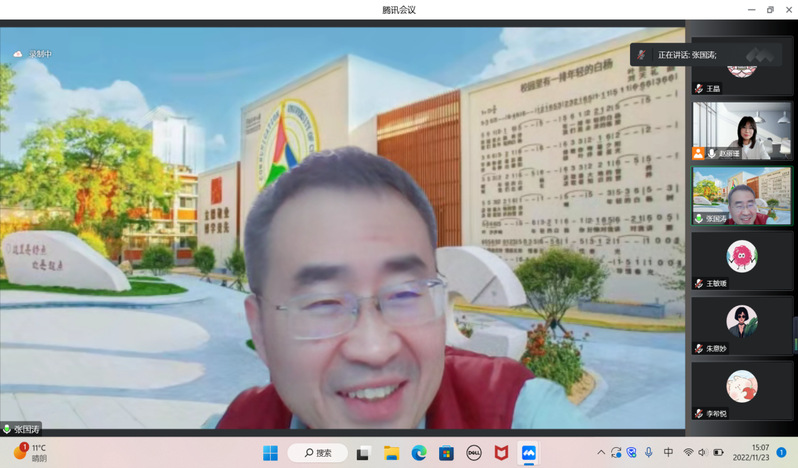The height and width of the screenshot is (468, 798).
Task: Open Task View in the taskbar
Action: (x=364, y=453)
